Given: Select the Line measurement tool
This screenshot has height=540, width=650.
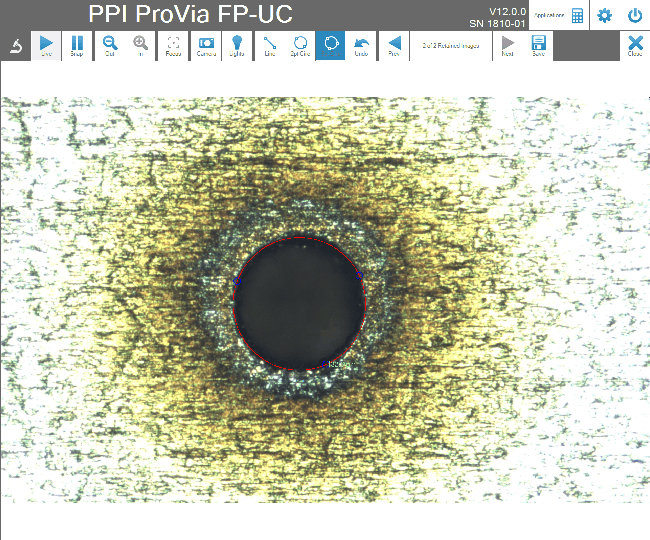Looking at the screenshot, I should [269, 46].
